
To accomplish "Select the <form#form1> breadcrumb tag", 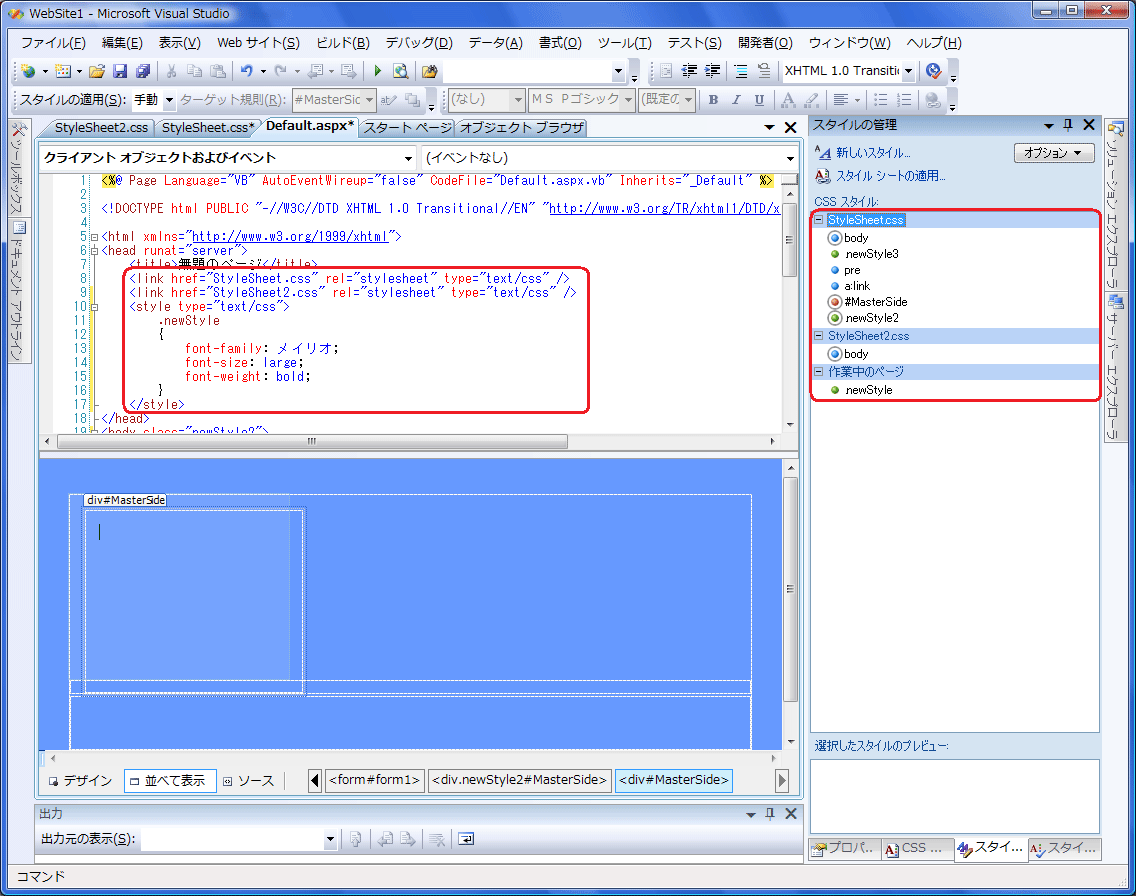I will click(x=375, y=780).
